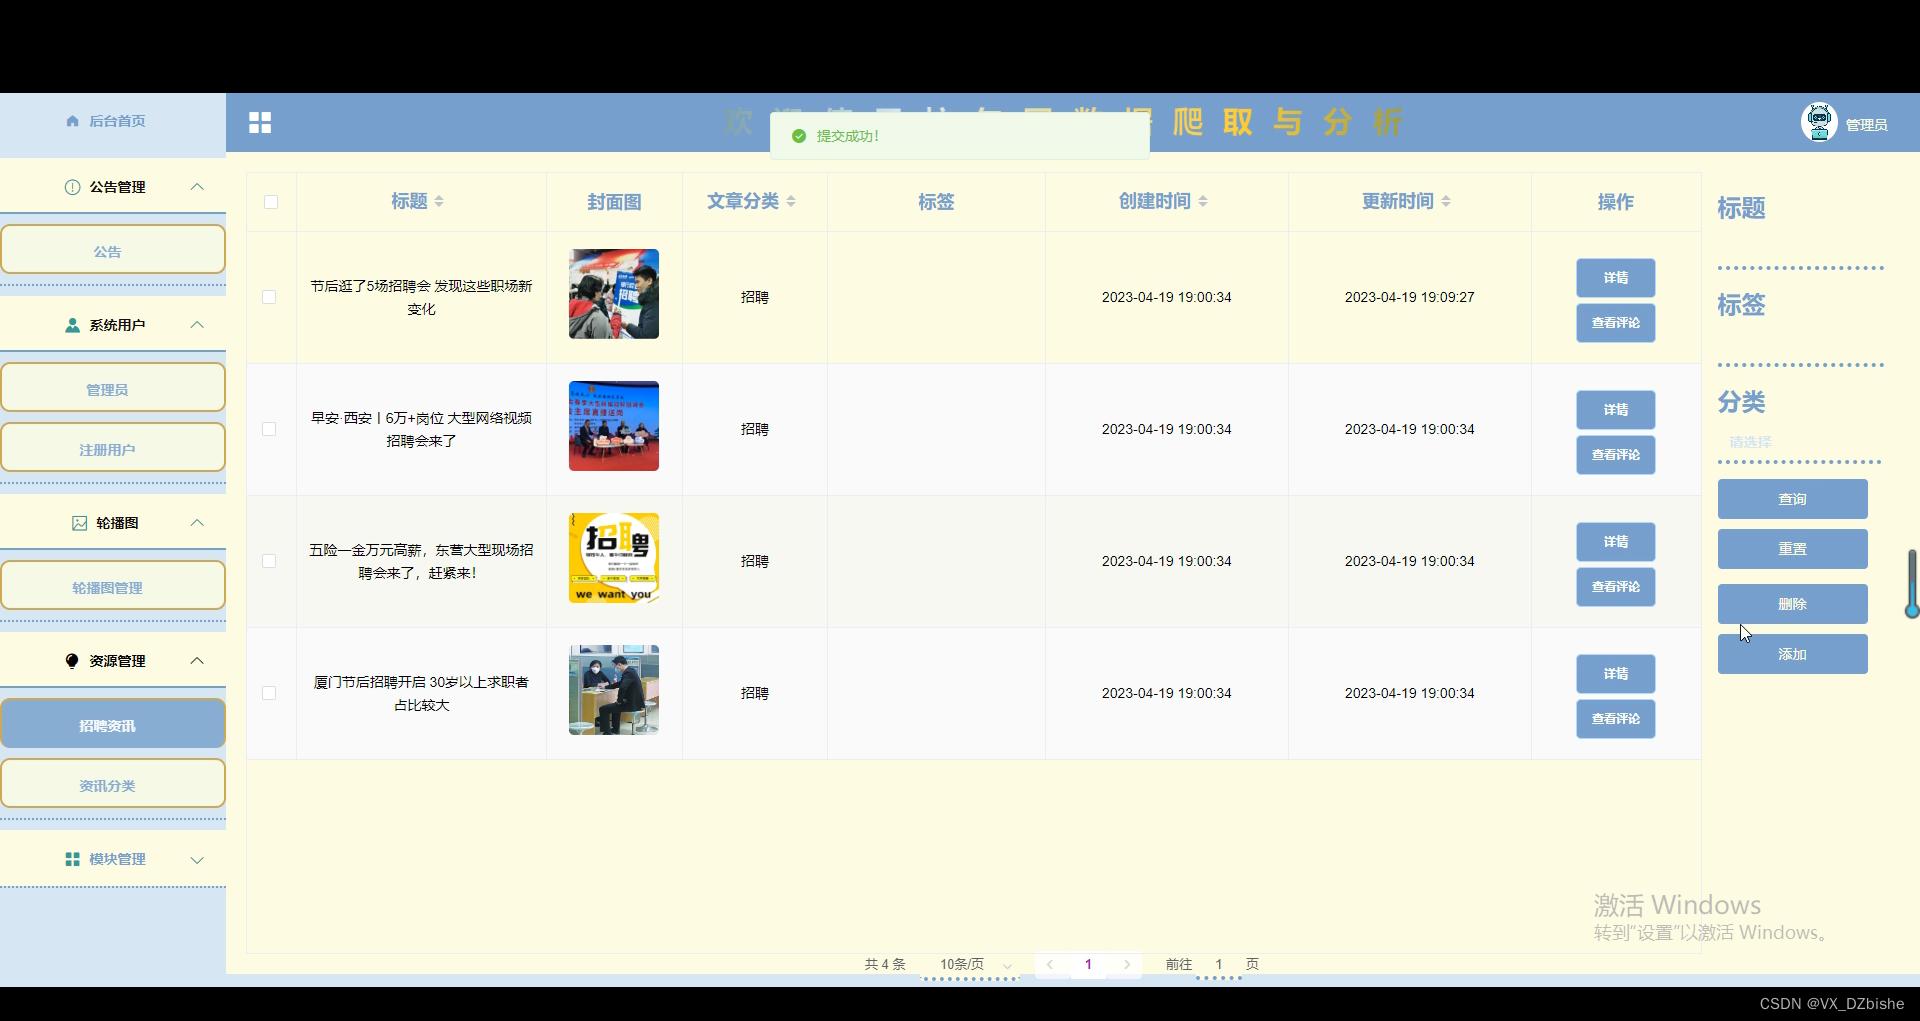The height and width of the screenshot is (1021, 1920).
Task: Open cover image of 厦门节后招聘开启
Action: pos(614,690)
